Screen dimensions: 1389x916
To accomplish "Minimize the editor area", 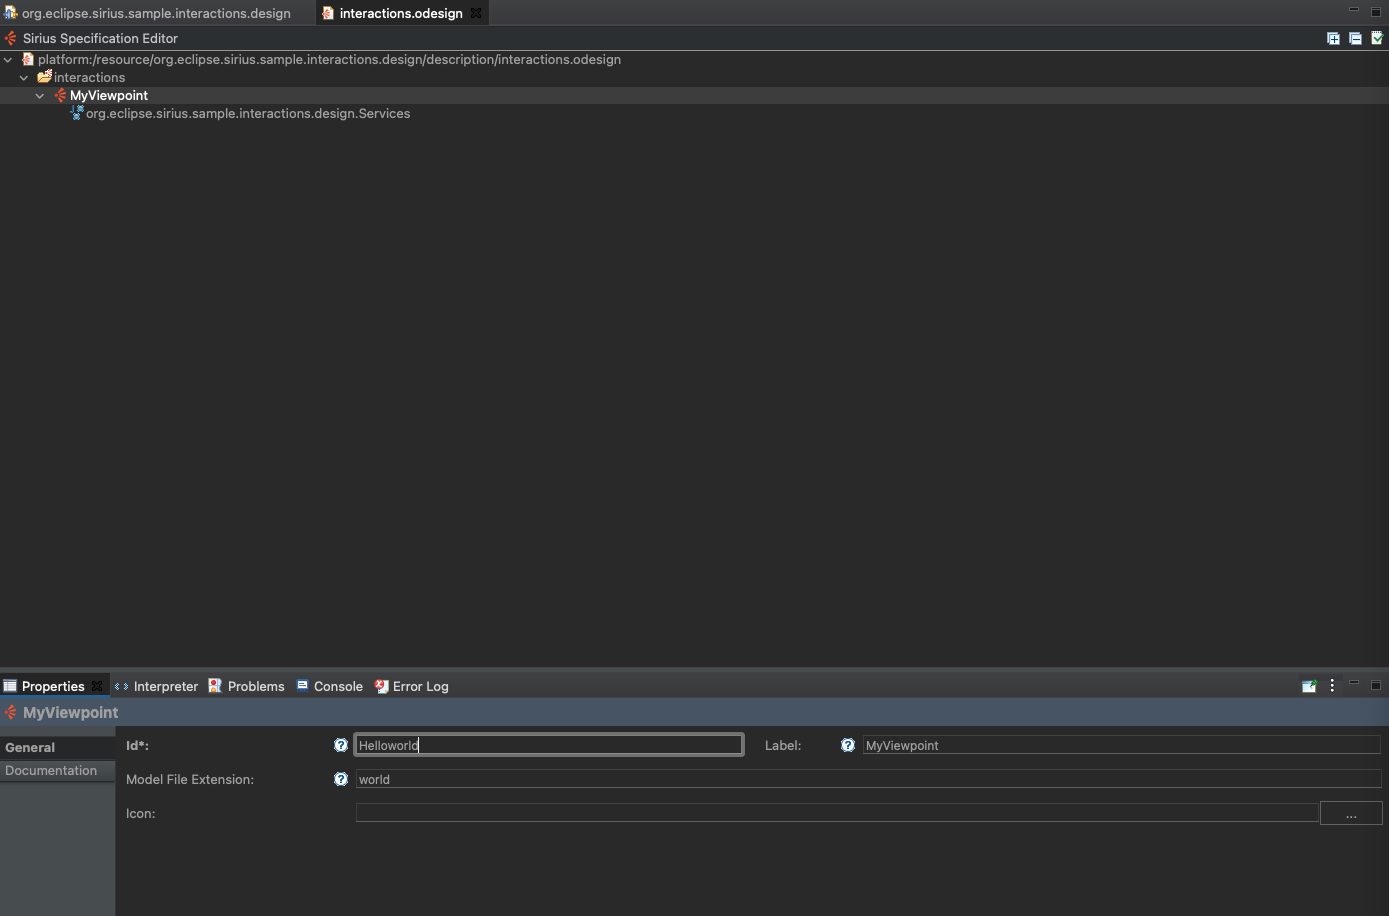I will 1354,10.
